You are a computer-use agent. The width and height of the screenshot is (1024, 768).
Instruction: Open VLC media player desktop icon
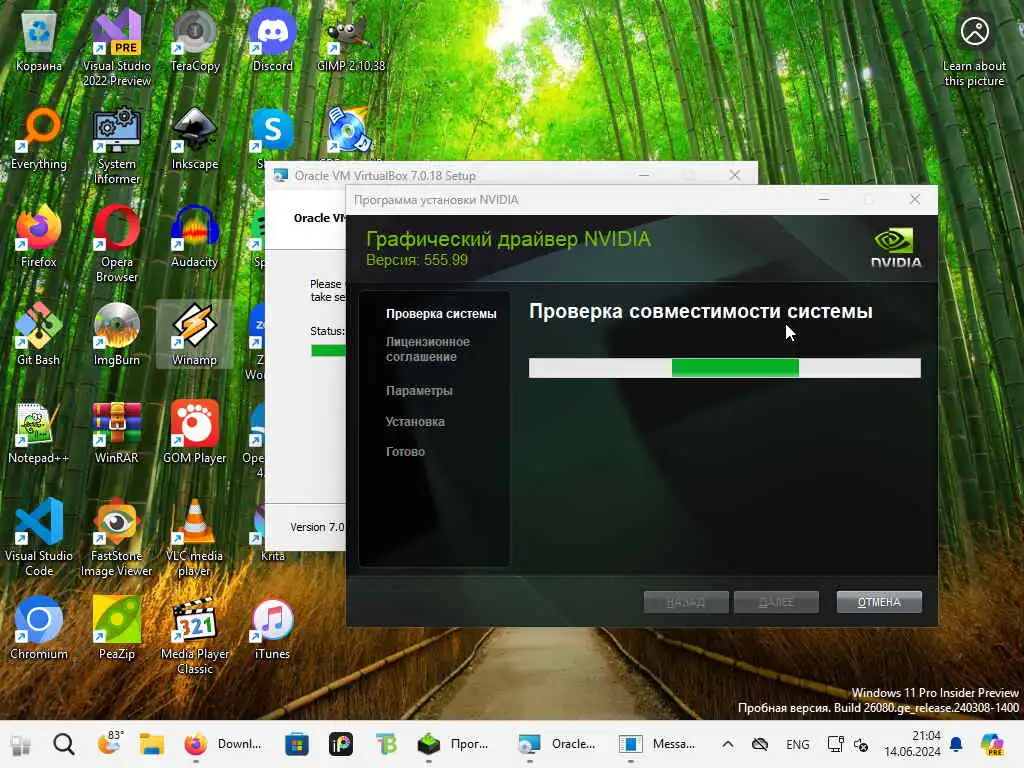[x=195, y=537]
